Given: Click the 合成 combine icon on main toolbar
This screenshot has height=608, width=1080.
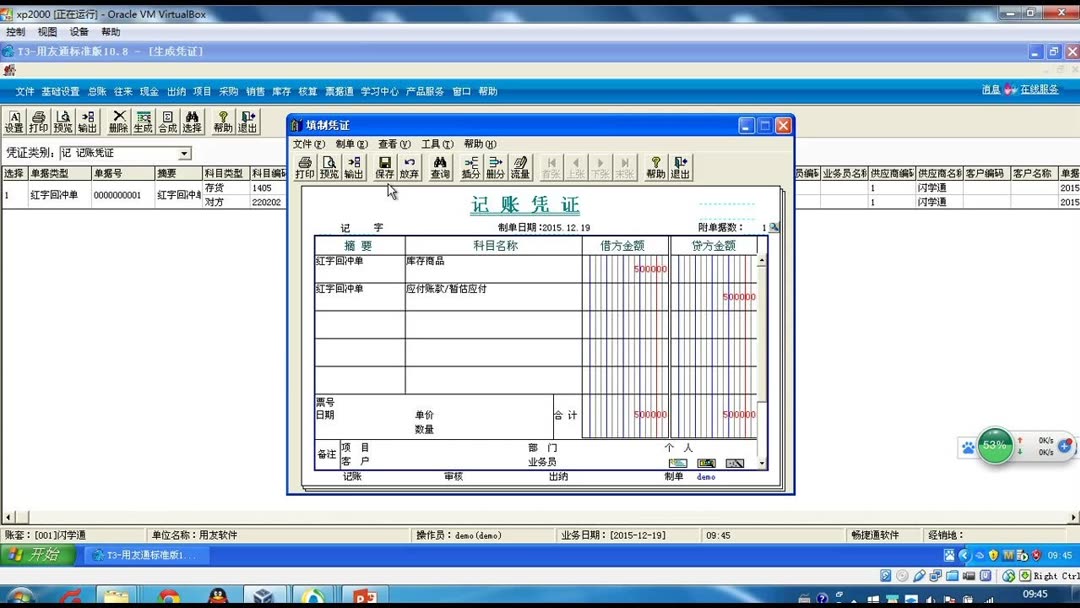Looking at the screenshot, I should [x=166, y=120].
